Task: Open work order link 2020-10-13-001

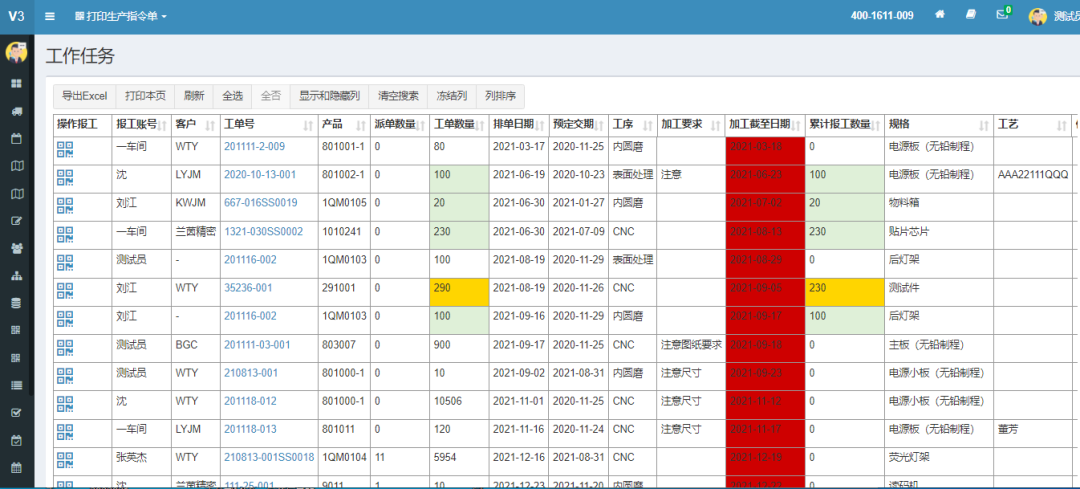Action: pyautogui.click(x=260, y=174)
